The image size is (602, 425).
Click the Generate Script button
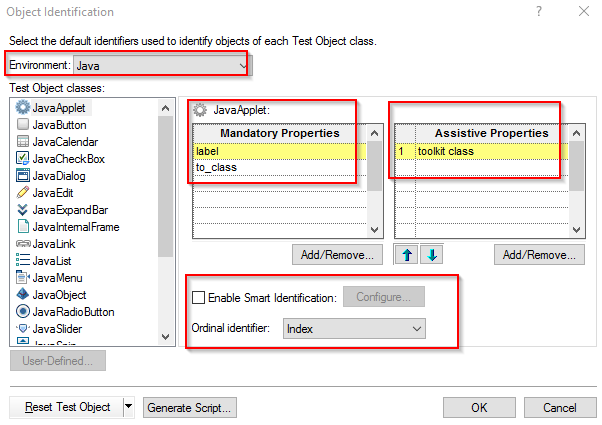point(190,408)
